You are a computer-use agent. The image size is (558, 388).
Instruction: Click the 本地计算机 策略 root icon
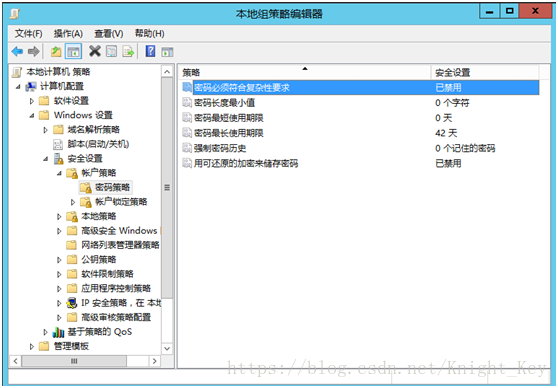click(x=17, y=72)
